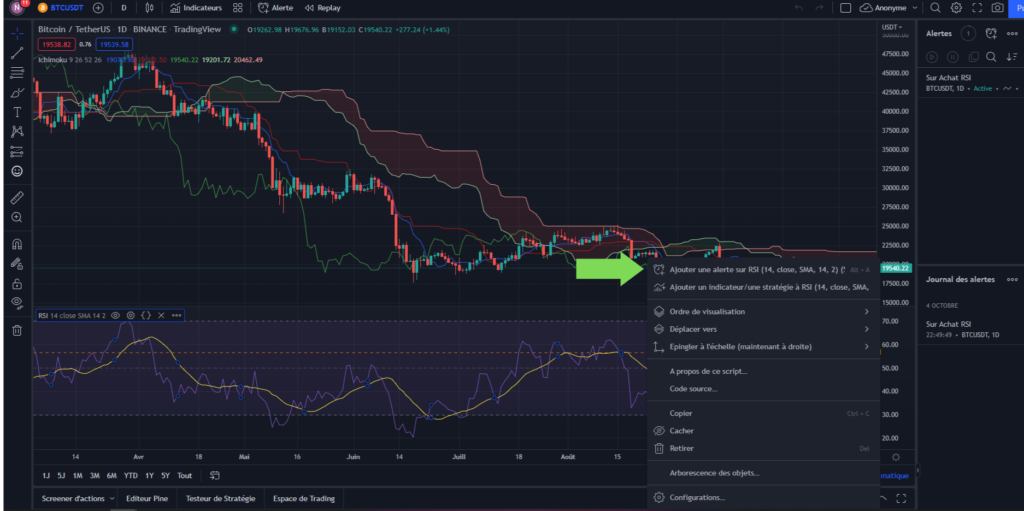
Task: Take a chart snapshot with camera icon
Action: 997,8
